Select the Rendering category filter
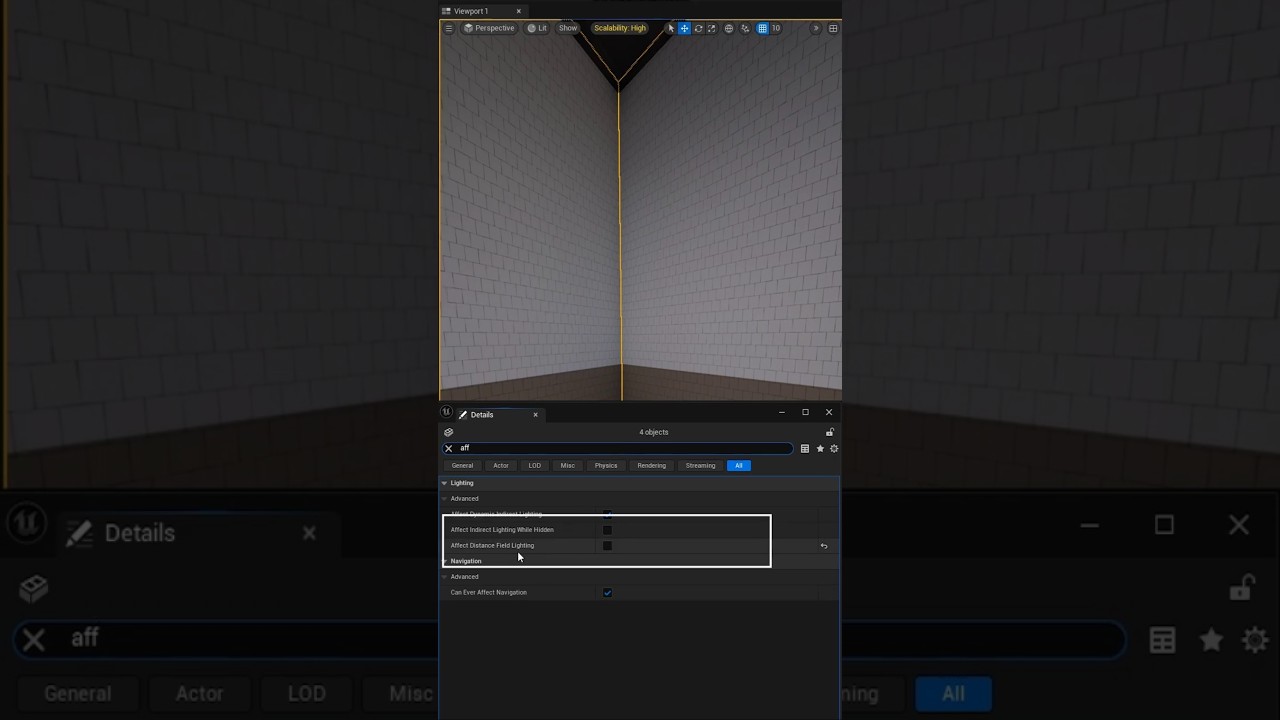 pyautogui.click(x=652, y=465)
